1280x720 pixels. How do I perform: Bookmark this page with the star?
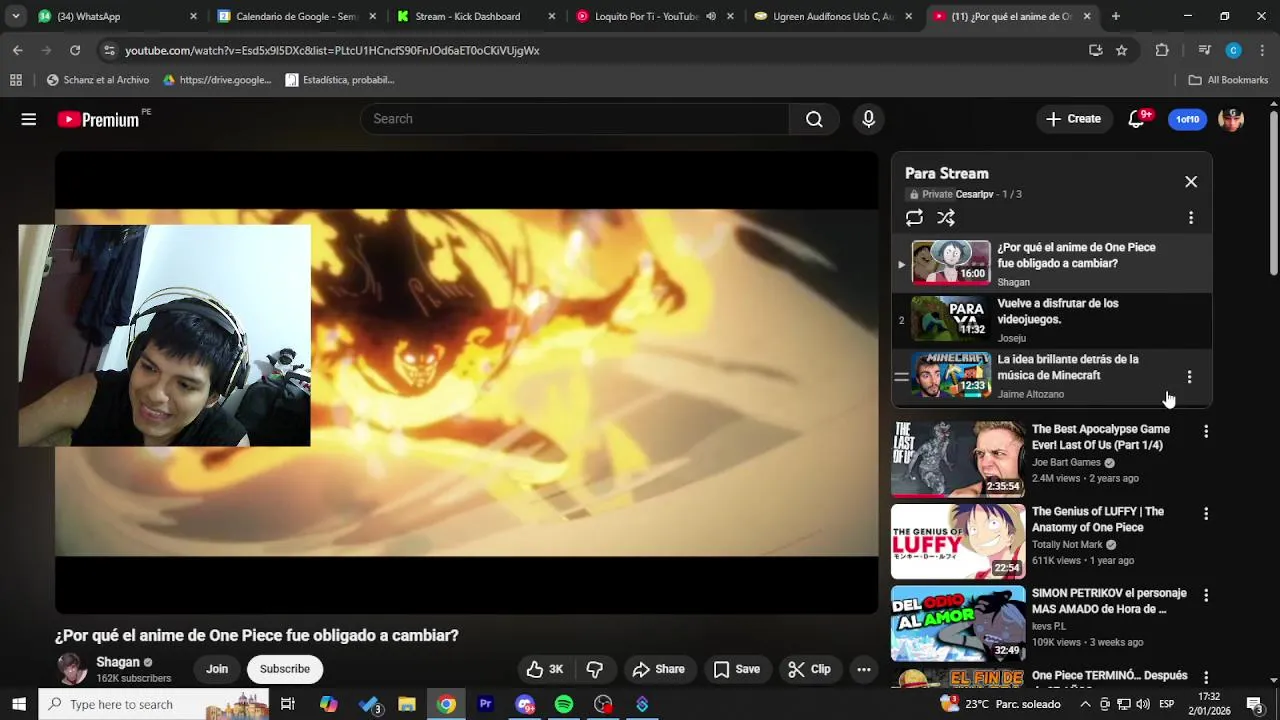(1122, 50)
